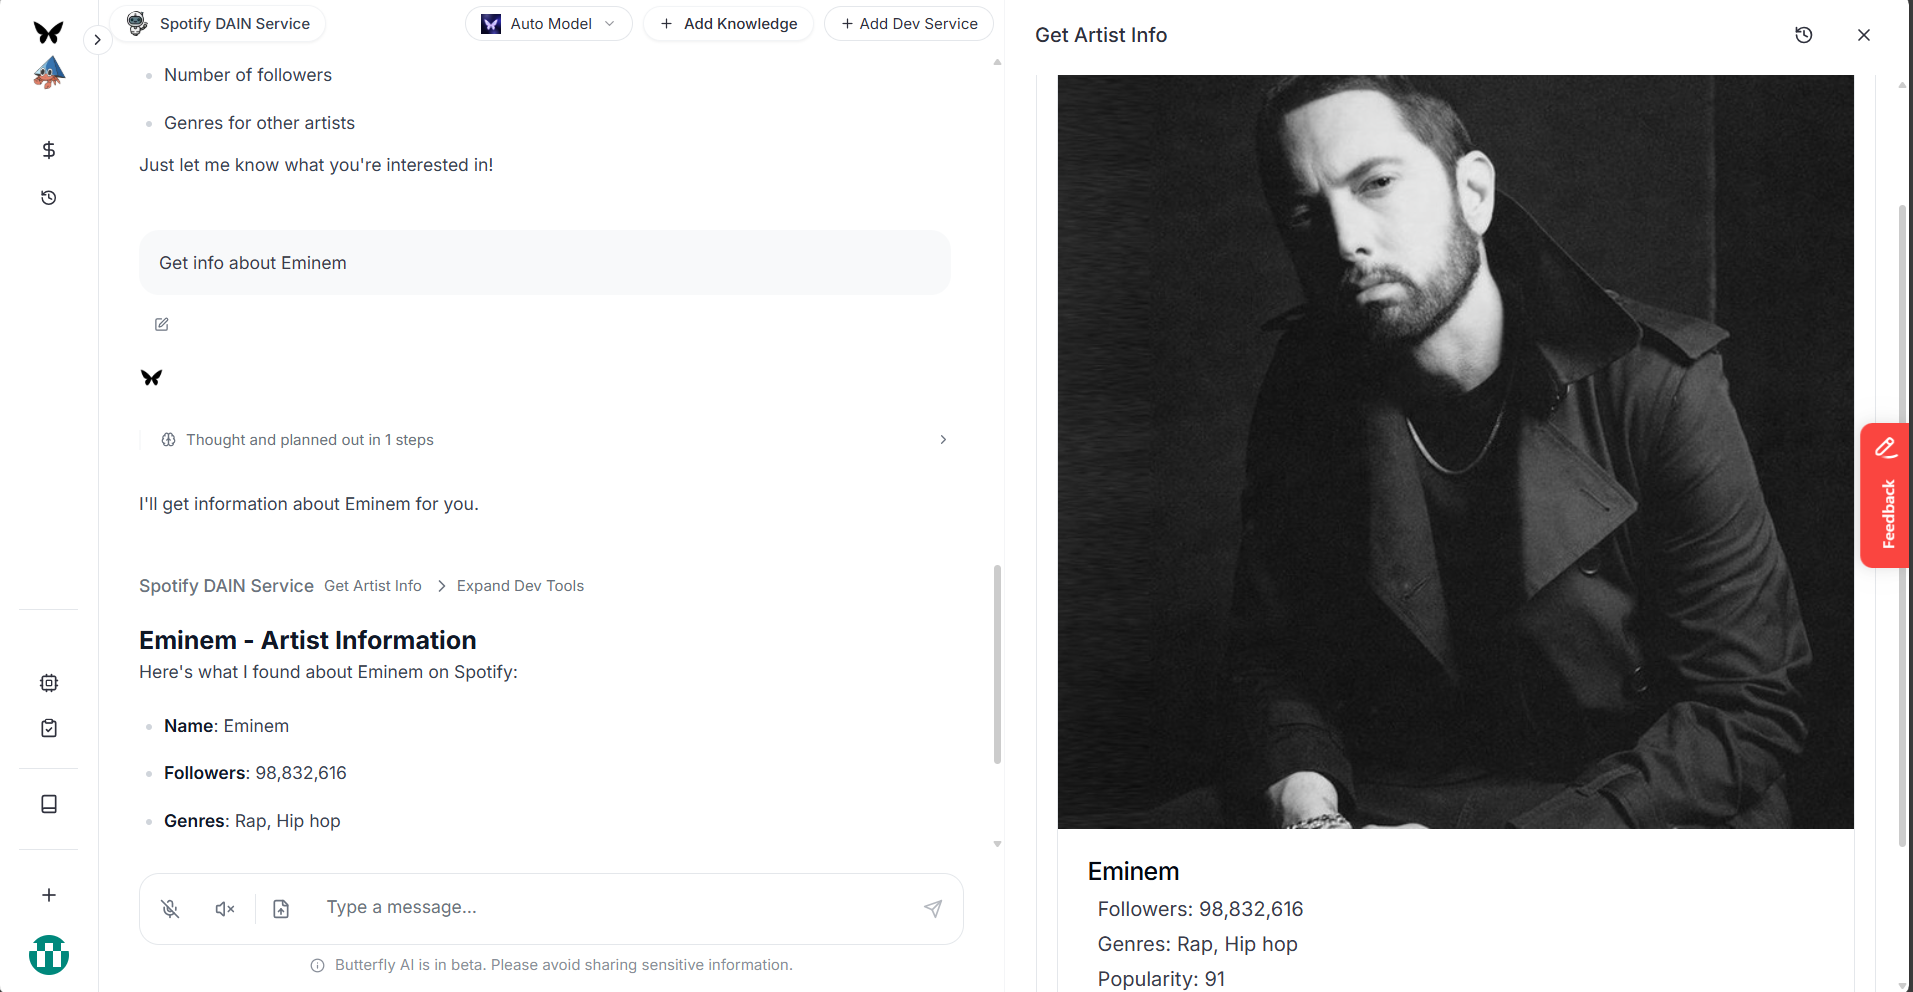Viewport: 1913px width, 992px height.
Task: Click the send message paper plane icon
Action: pos(932,908)
